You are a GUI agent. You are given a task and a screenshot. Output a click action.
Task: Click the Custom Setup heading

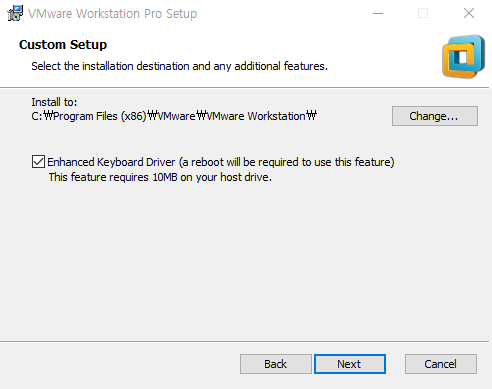63,45
